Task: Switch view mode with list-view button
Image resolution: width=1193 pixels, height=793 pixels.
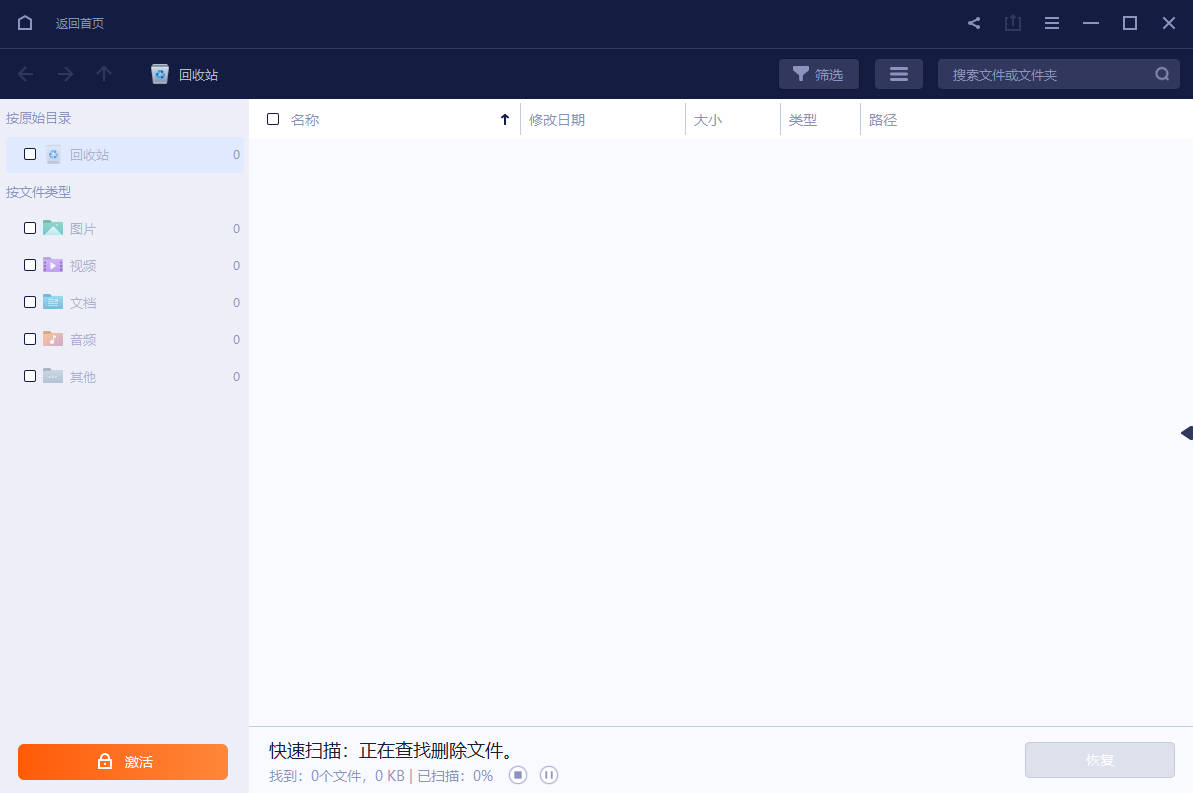Action: coord(899,74)
